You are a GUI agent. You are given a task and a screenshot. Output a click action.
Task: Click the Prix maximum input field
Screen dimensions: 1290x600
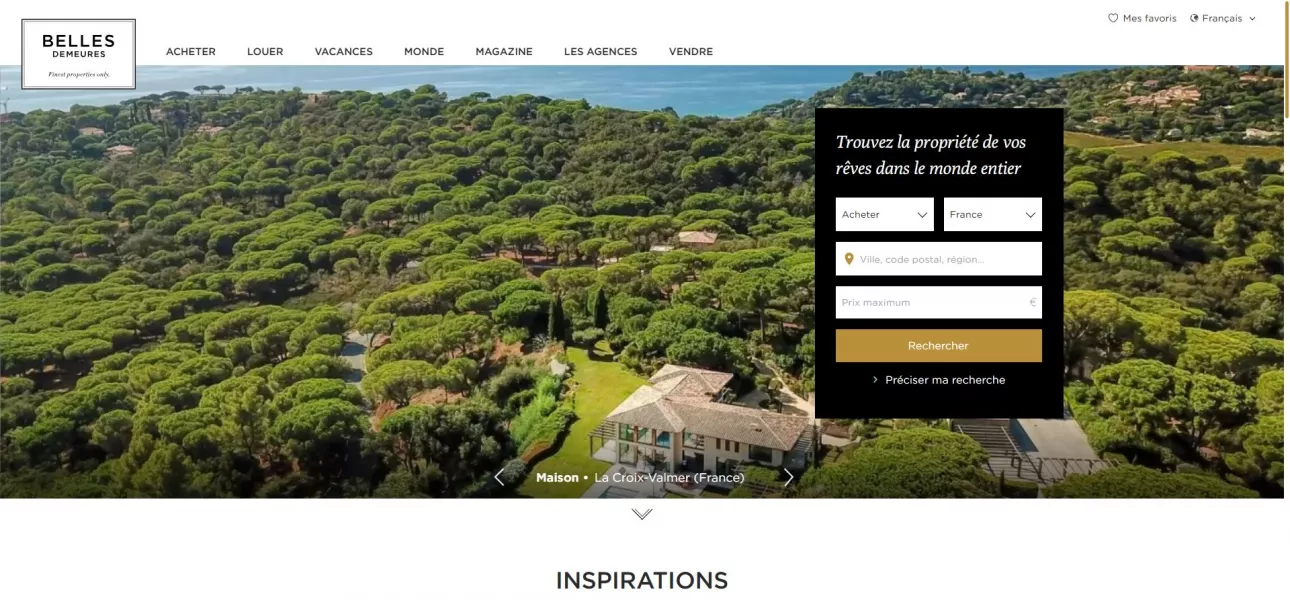point(938,302)
